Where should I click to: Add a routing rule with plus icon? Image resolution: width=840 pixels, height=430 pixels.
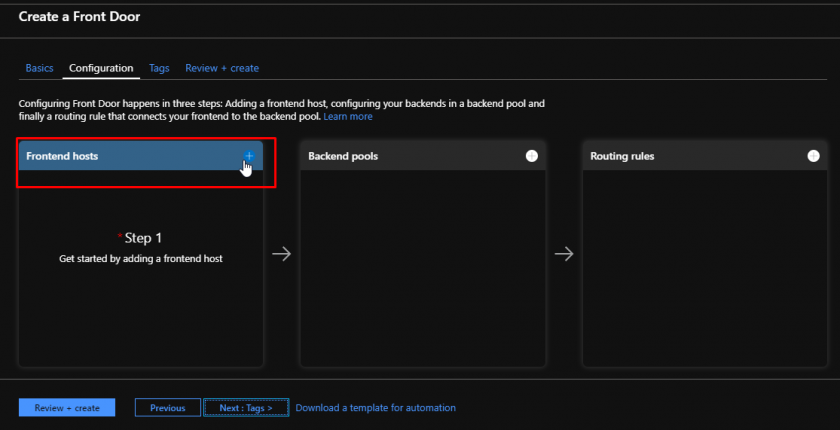click(813, 156)
